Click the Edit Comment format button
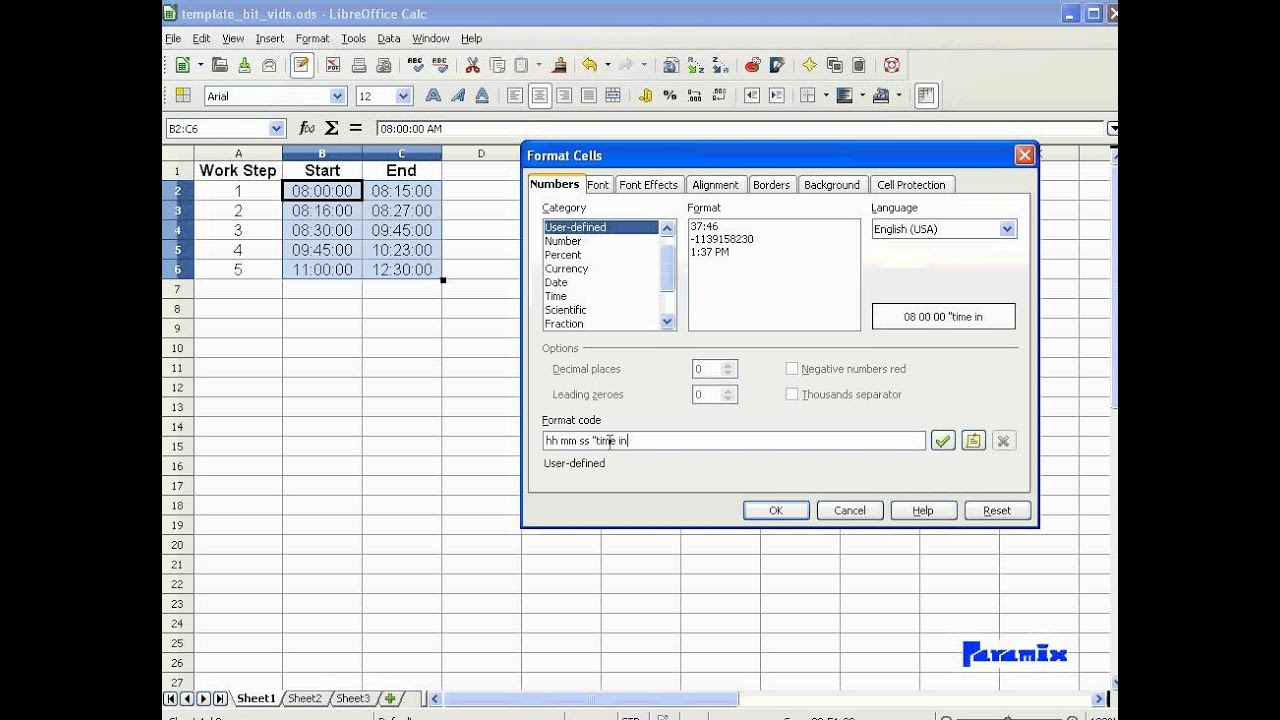Screen dimensions: 1280x720 click(973, 441)
